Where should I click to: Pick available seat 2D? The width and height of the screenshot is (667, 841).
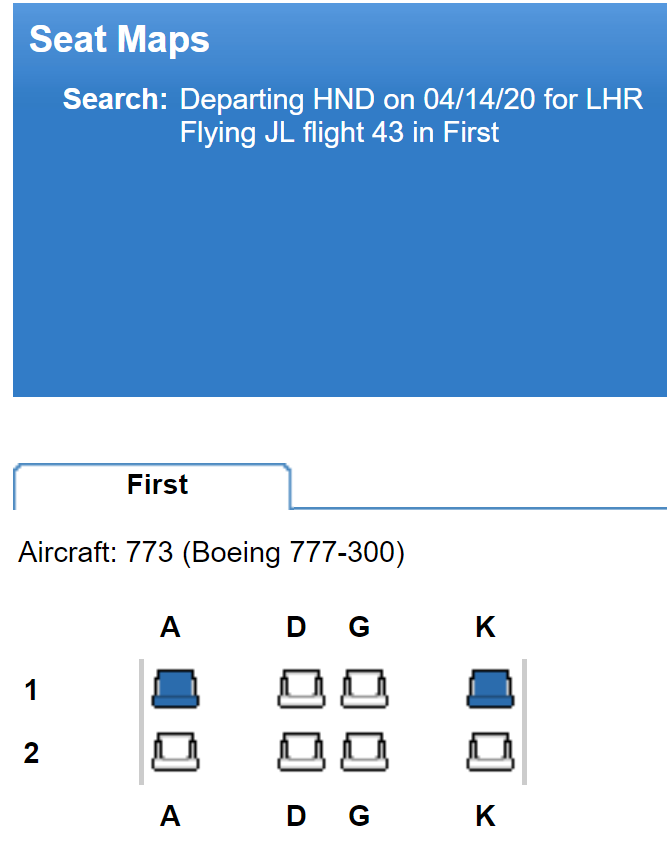click(x=301, y=752)
